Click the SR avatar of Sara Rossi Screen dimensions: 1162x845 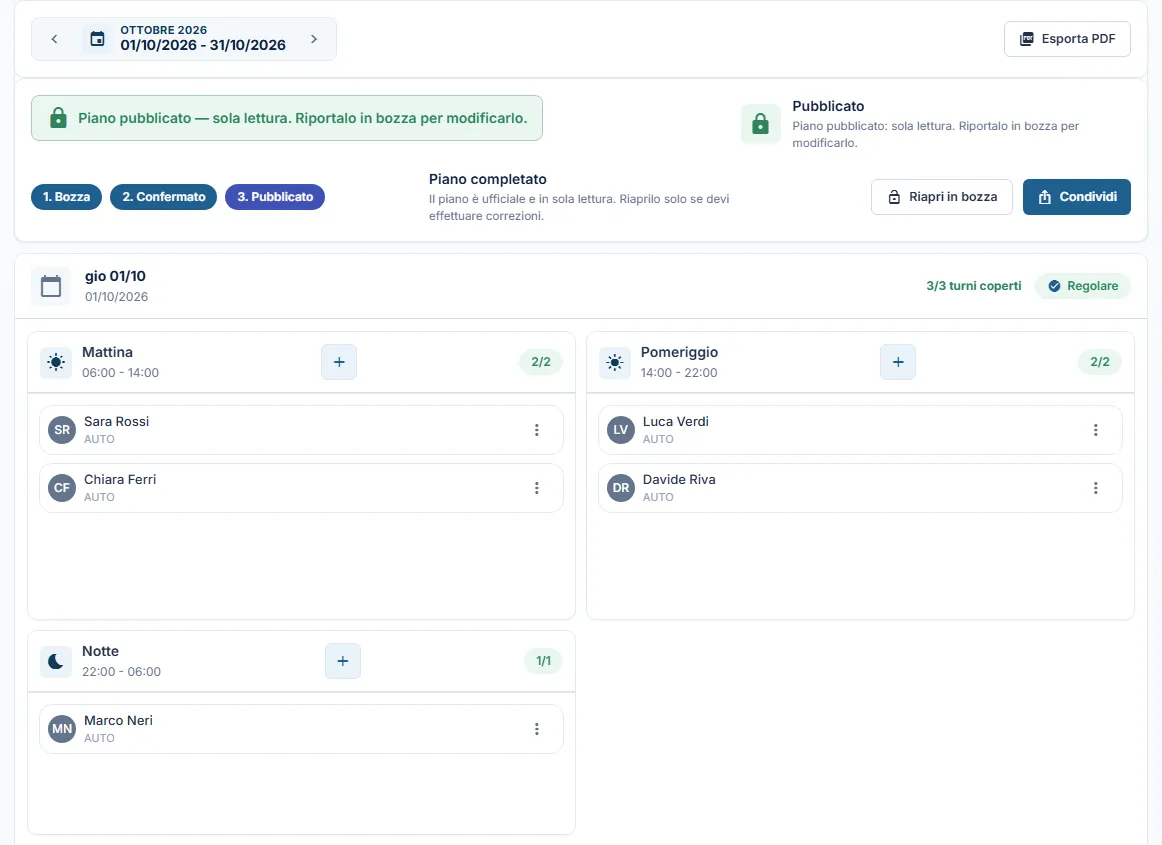pos(62,430)
